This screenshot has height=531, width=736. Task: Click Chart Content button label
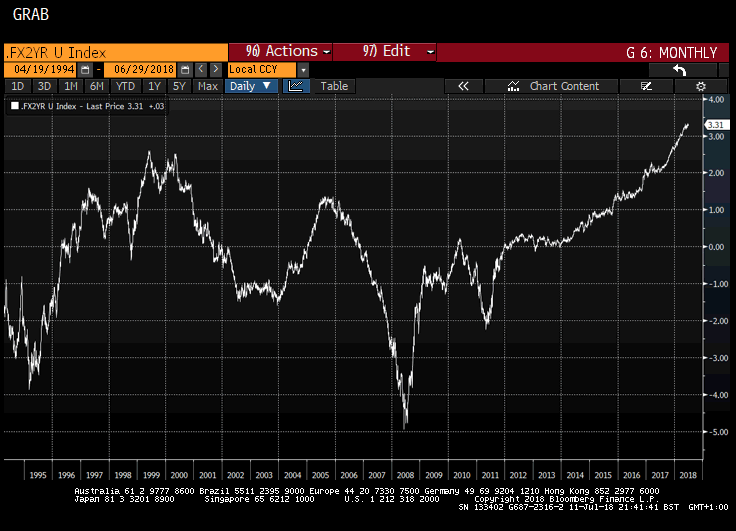(x=564, y=86)
